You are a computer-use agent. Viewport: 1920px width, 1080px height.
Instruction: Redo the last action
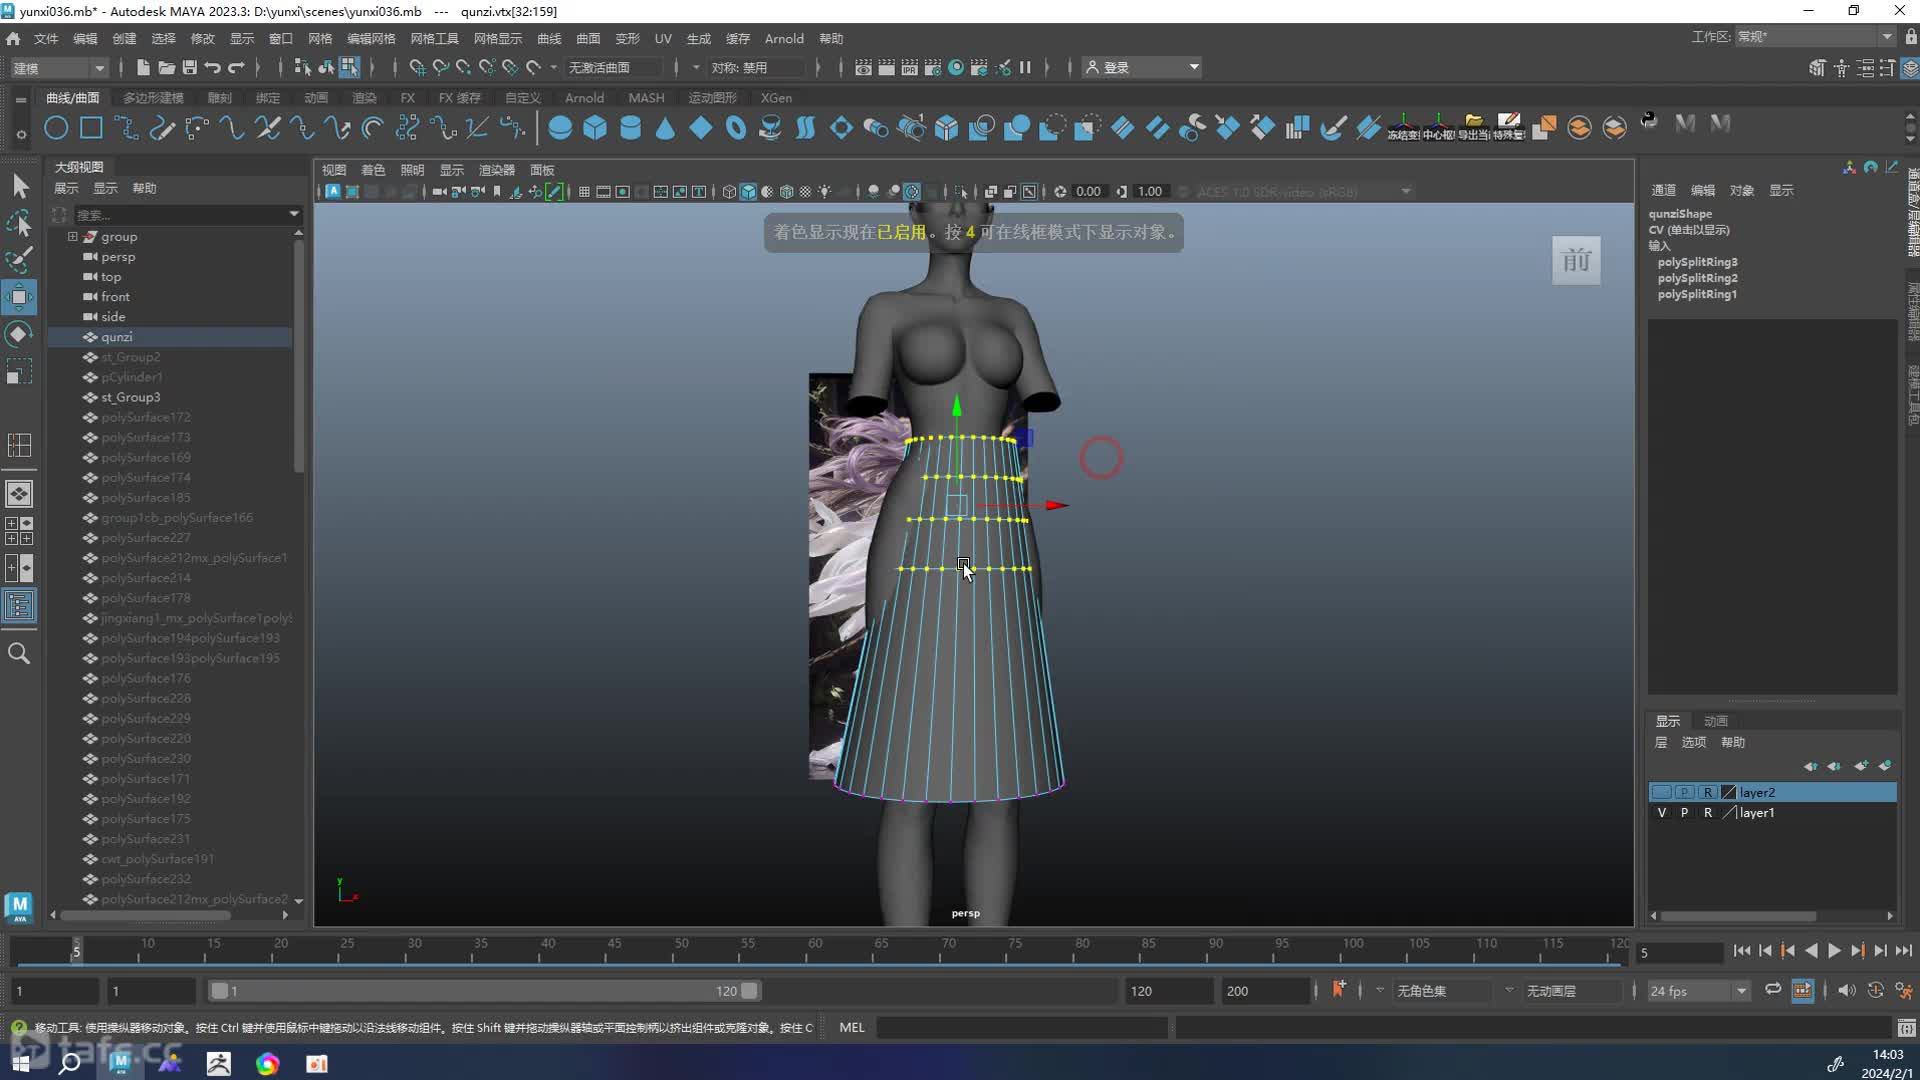(x=236, y=67)
